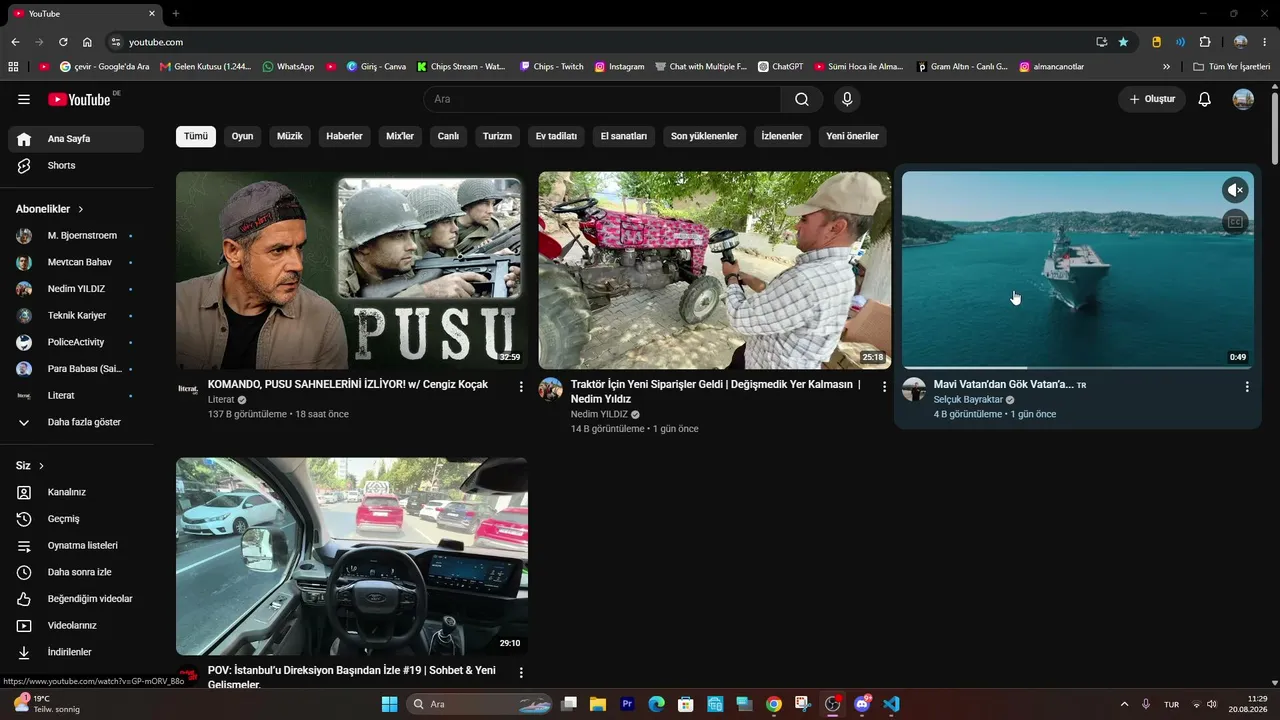Show hidden system tray icons
Viewport: 1280px width, 720px height.
click(x=1124, y=704)
